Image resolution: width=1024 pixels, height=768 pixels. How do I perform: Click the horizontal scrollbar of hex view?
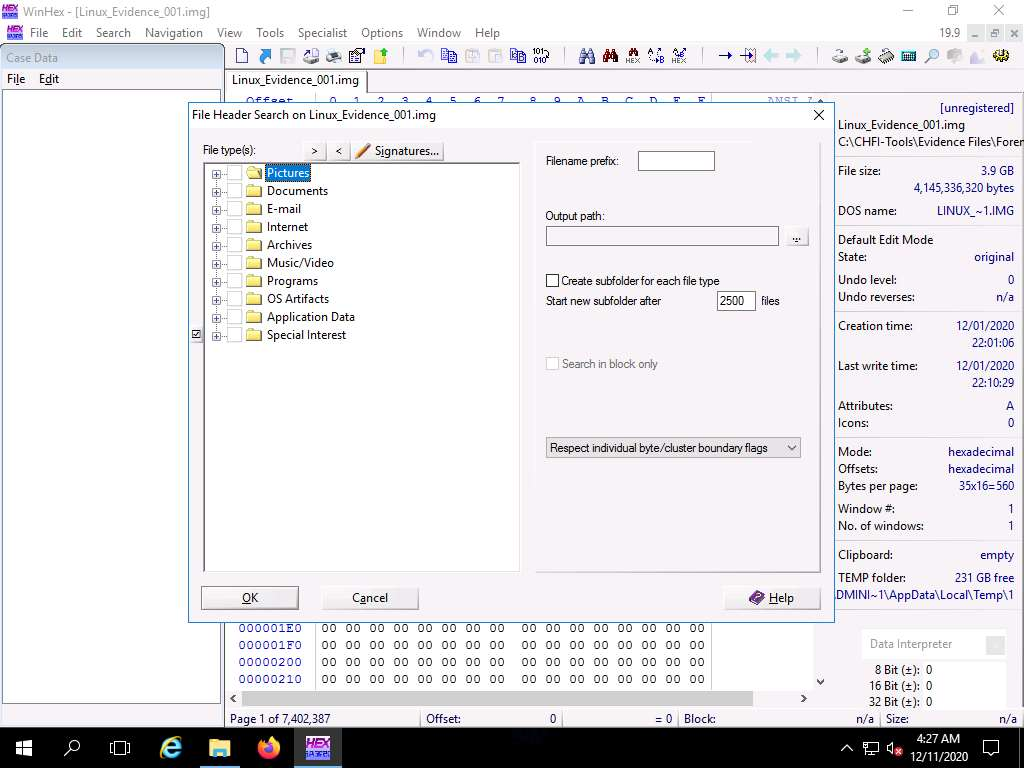pos(497,698)
